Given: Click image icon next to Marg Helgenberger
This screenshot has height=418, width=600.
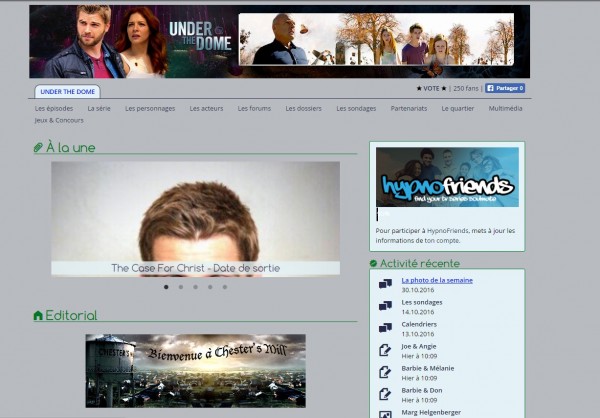Looking at the screenshot, I should (x=385, y=415).
